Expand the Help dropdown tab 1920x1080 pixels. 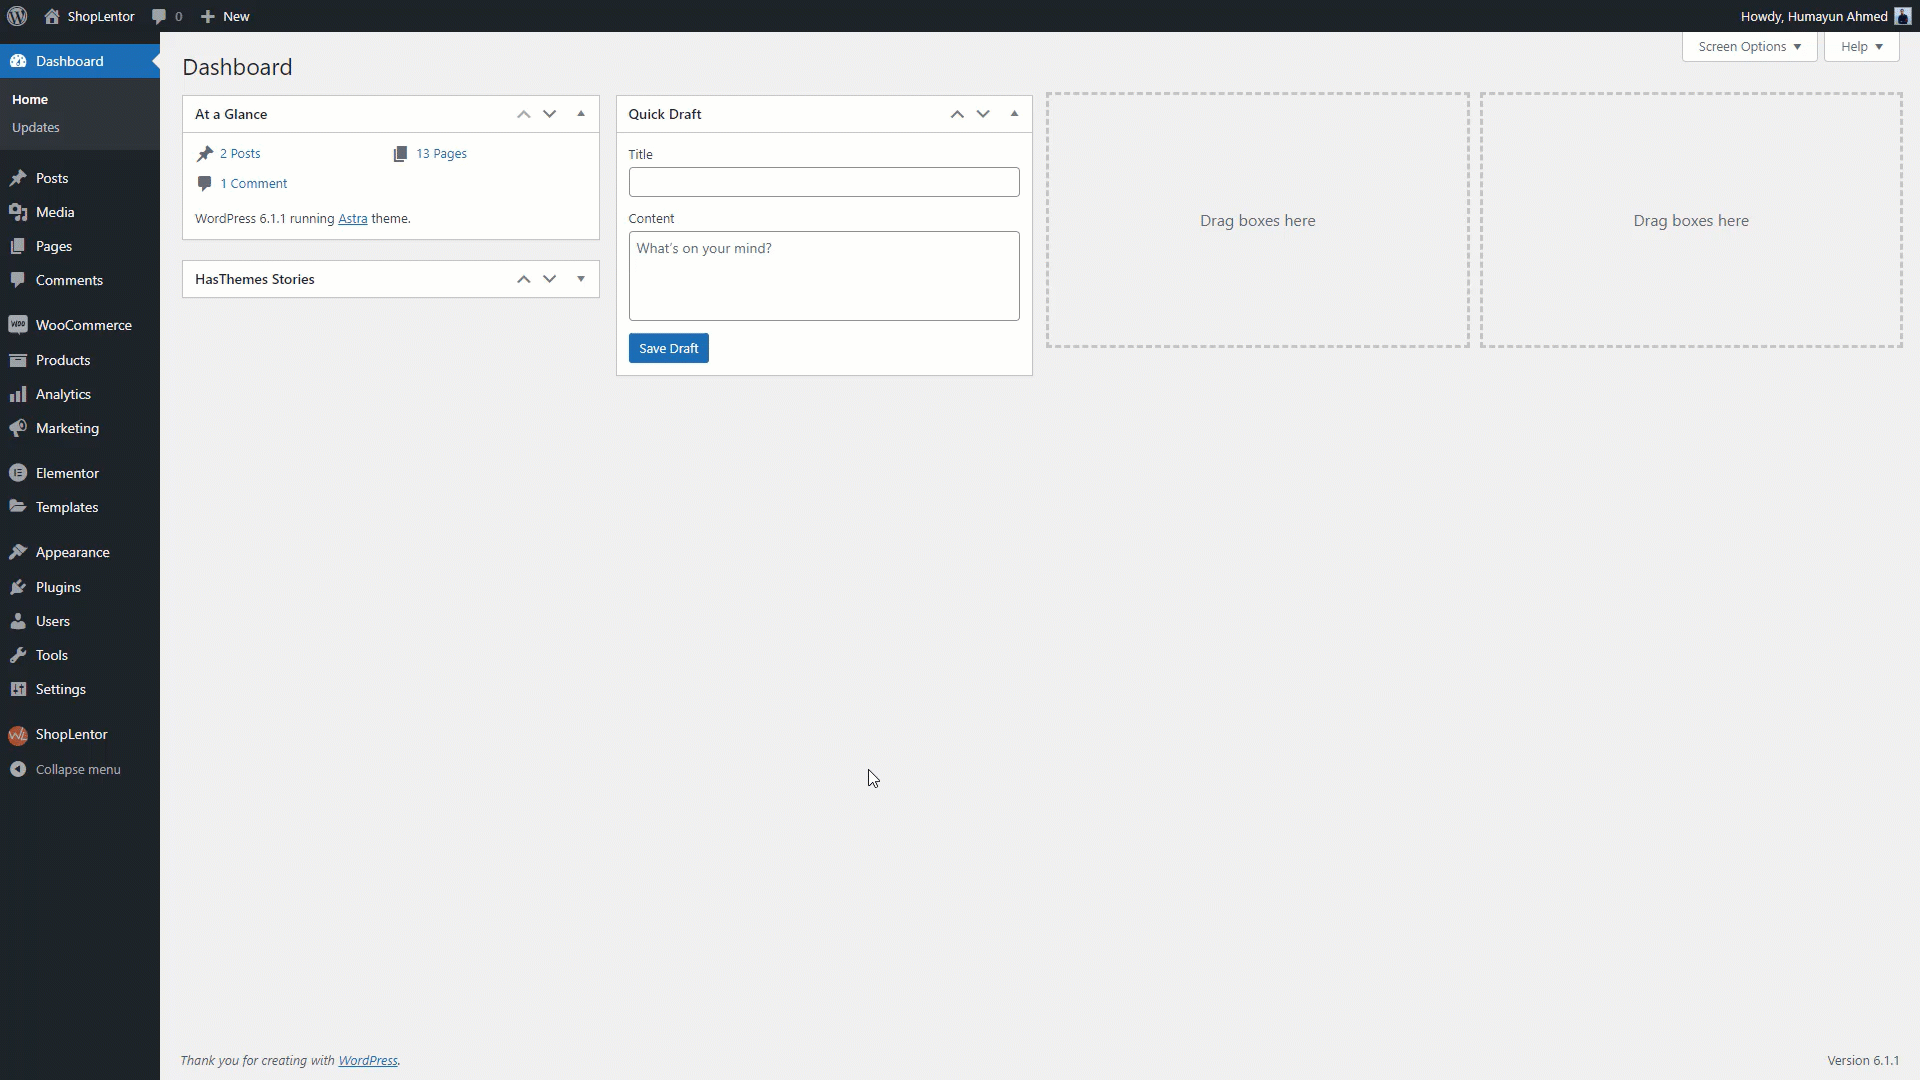(1861, 47)
